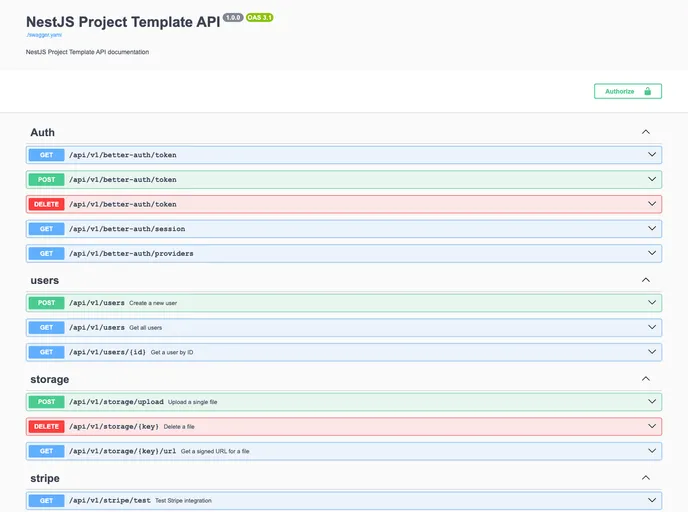Expand chevron for Get a signed URL
The width and height of the screenshot is (688, 512).
click(x=652, y=451)
